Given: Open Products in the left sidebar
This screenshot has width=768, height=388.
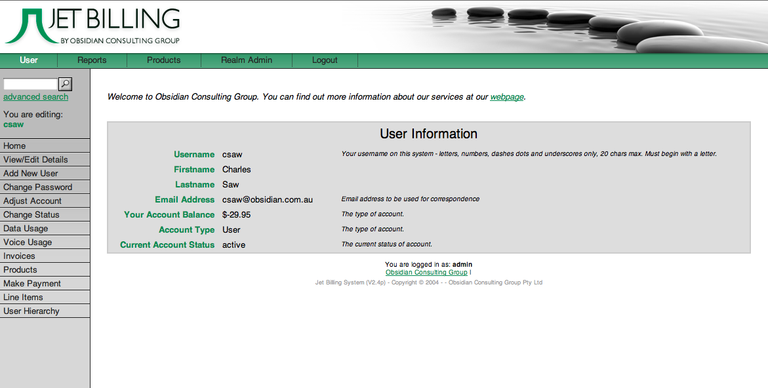Looking at the screenshot, I should click(45, 269).
